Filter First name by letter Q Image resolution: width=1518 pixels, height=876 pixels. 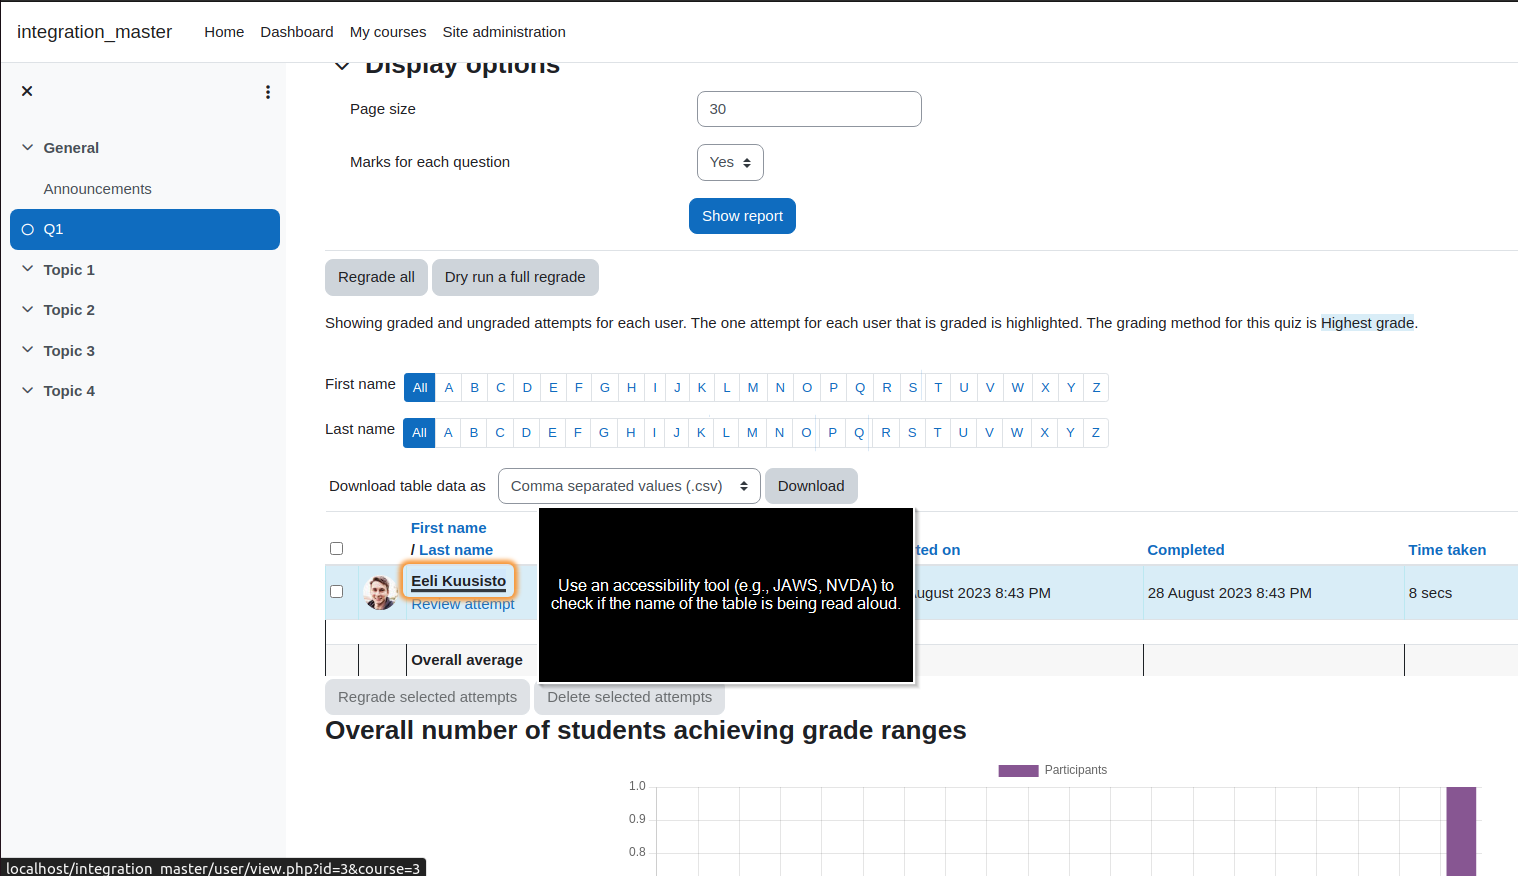tap(860, 388)
